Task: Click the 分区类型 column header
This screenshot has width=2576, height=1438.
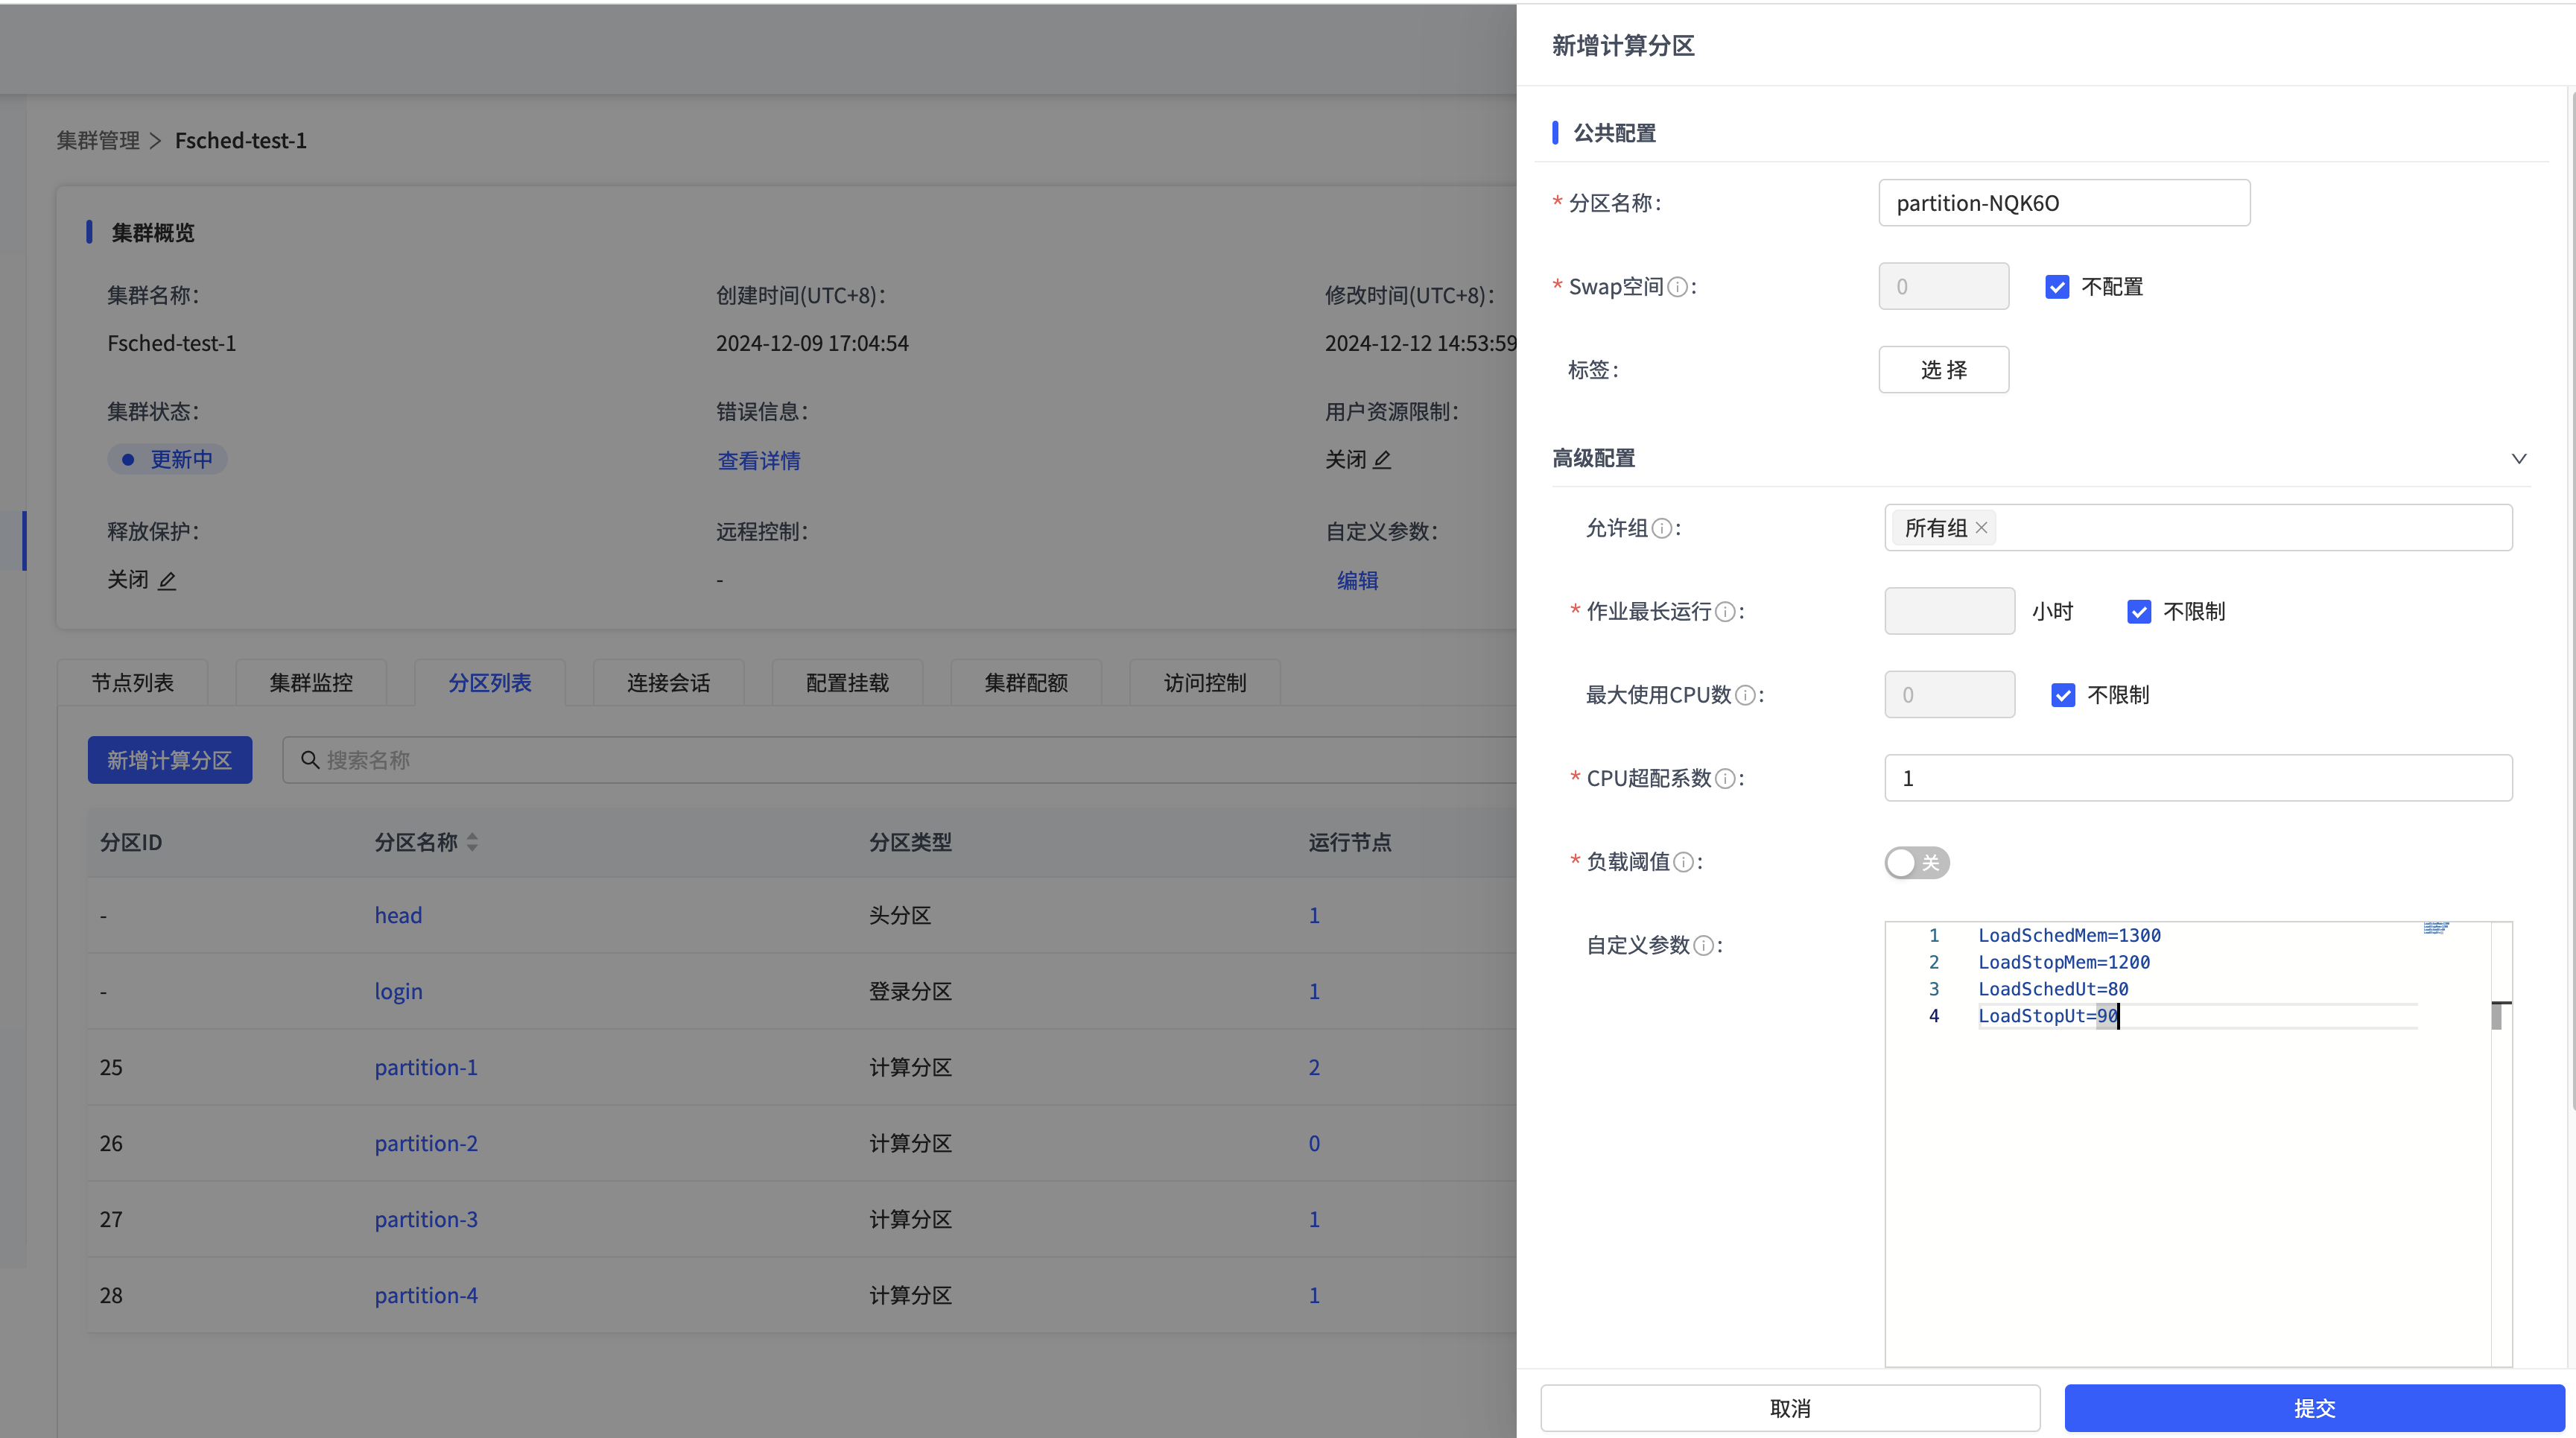Action: (x=910, y=842)
